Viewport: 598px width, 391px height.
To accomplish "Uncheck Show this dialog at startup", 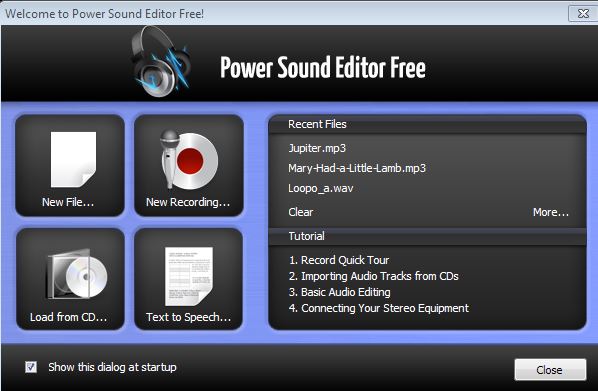I will 31,367.
